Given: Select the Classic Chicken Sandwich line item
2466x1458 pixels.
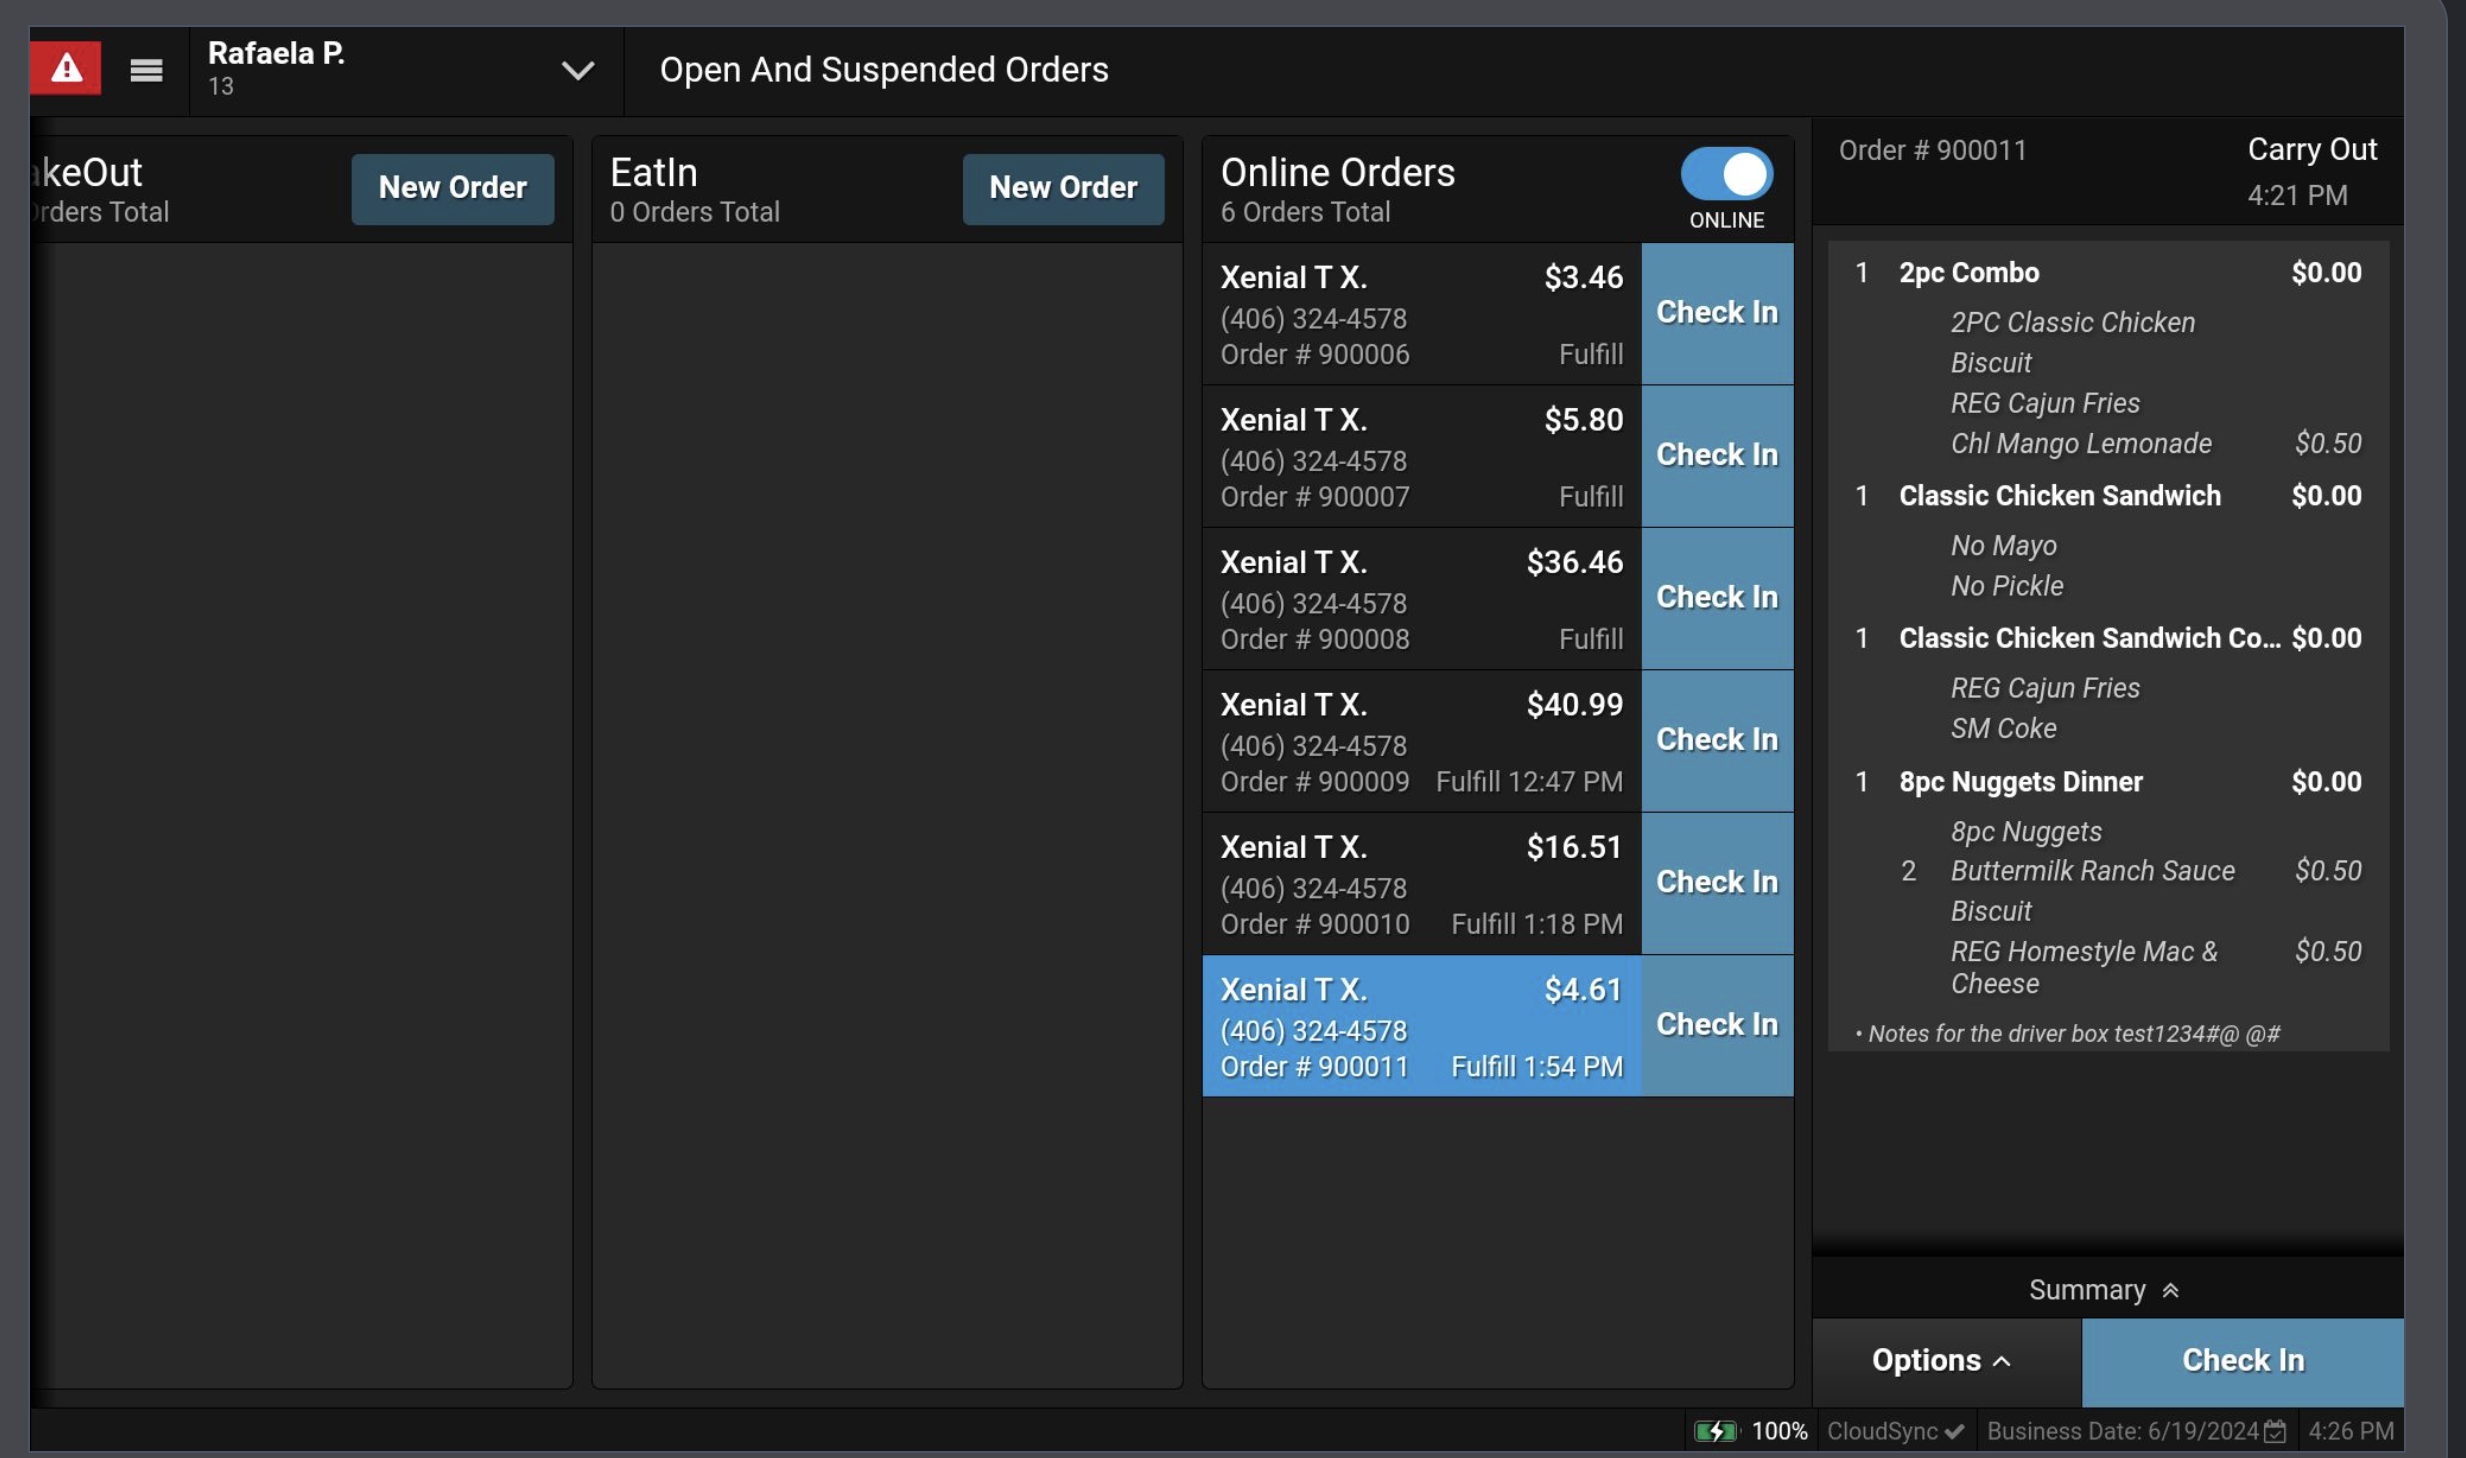Looking at the screenshot, I should click(x=2059, y=496).
